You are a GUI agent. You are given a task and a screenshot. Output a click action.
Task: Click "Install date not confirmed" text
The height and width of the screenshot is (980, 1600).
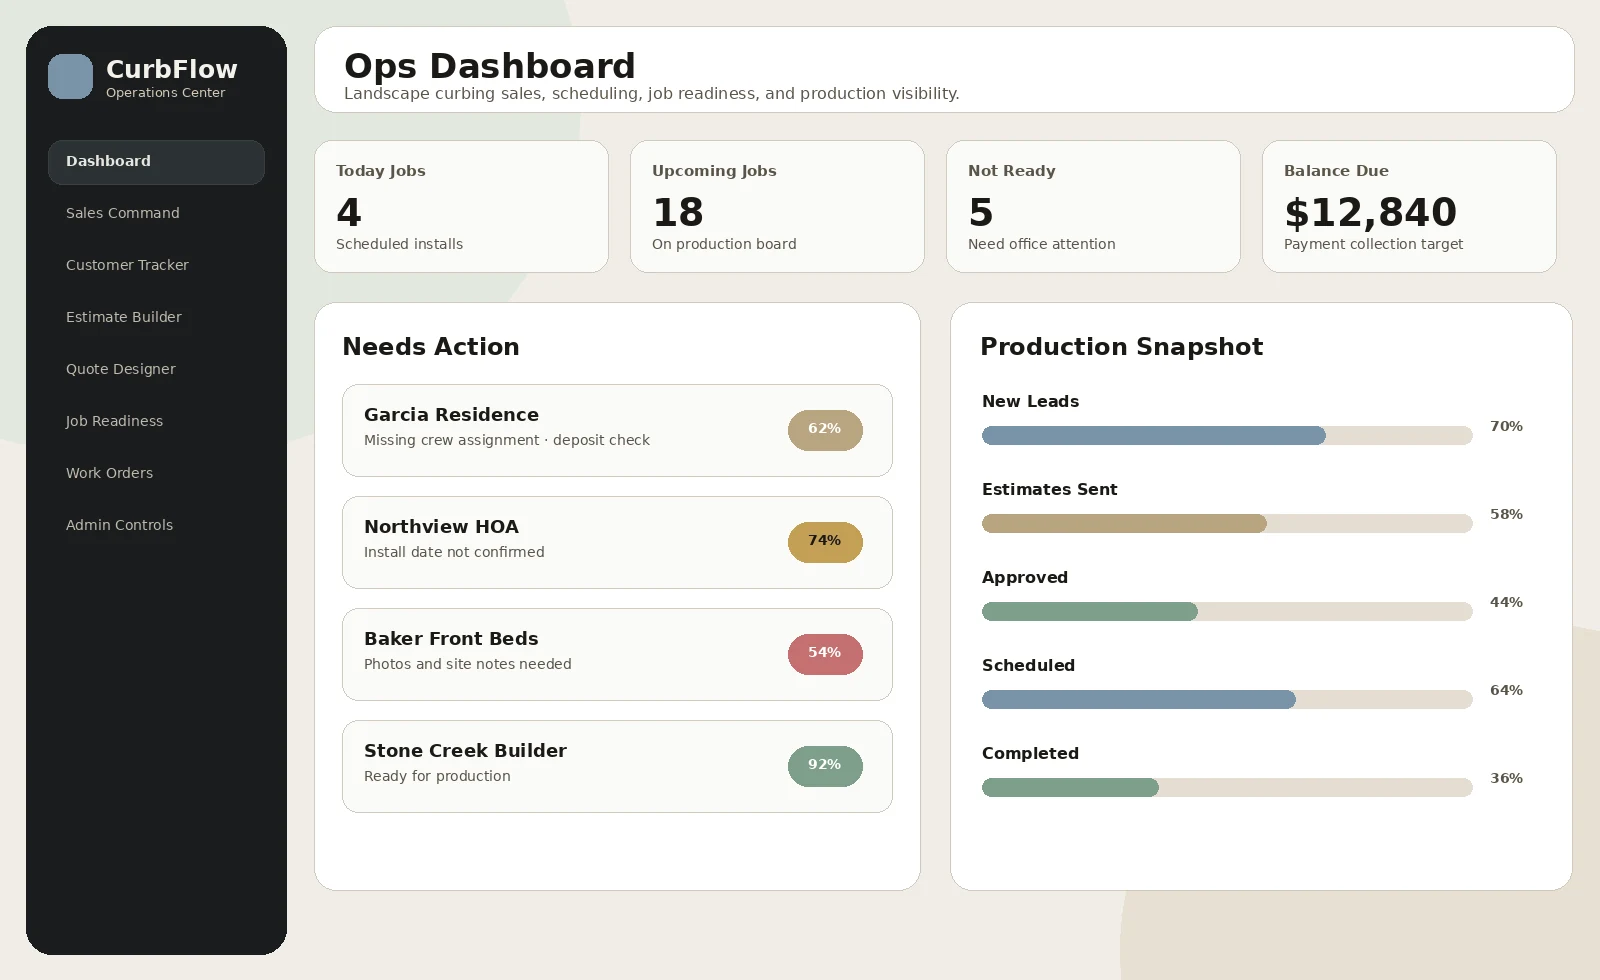pos(454,552)
